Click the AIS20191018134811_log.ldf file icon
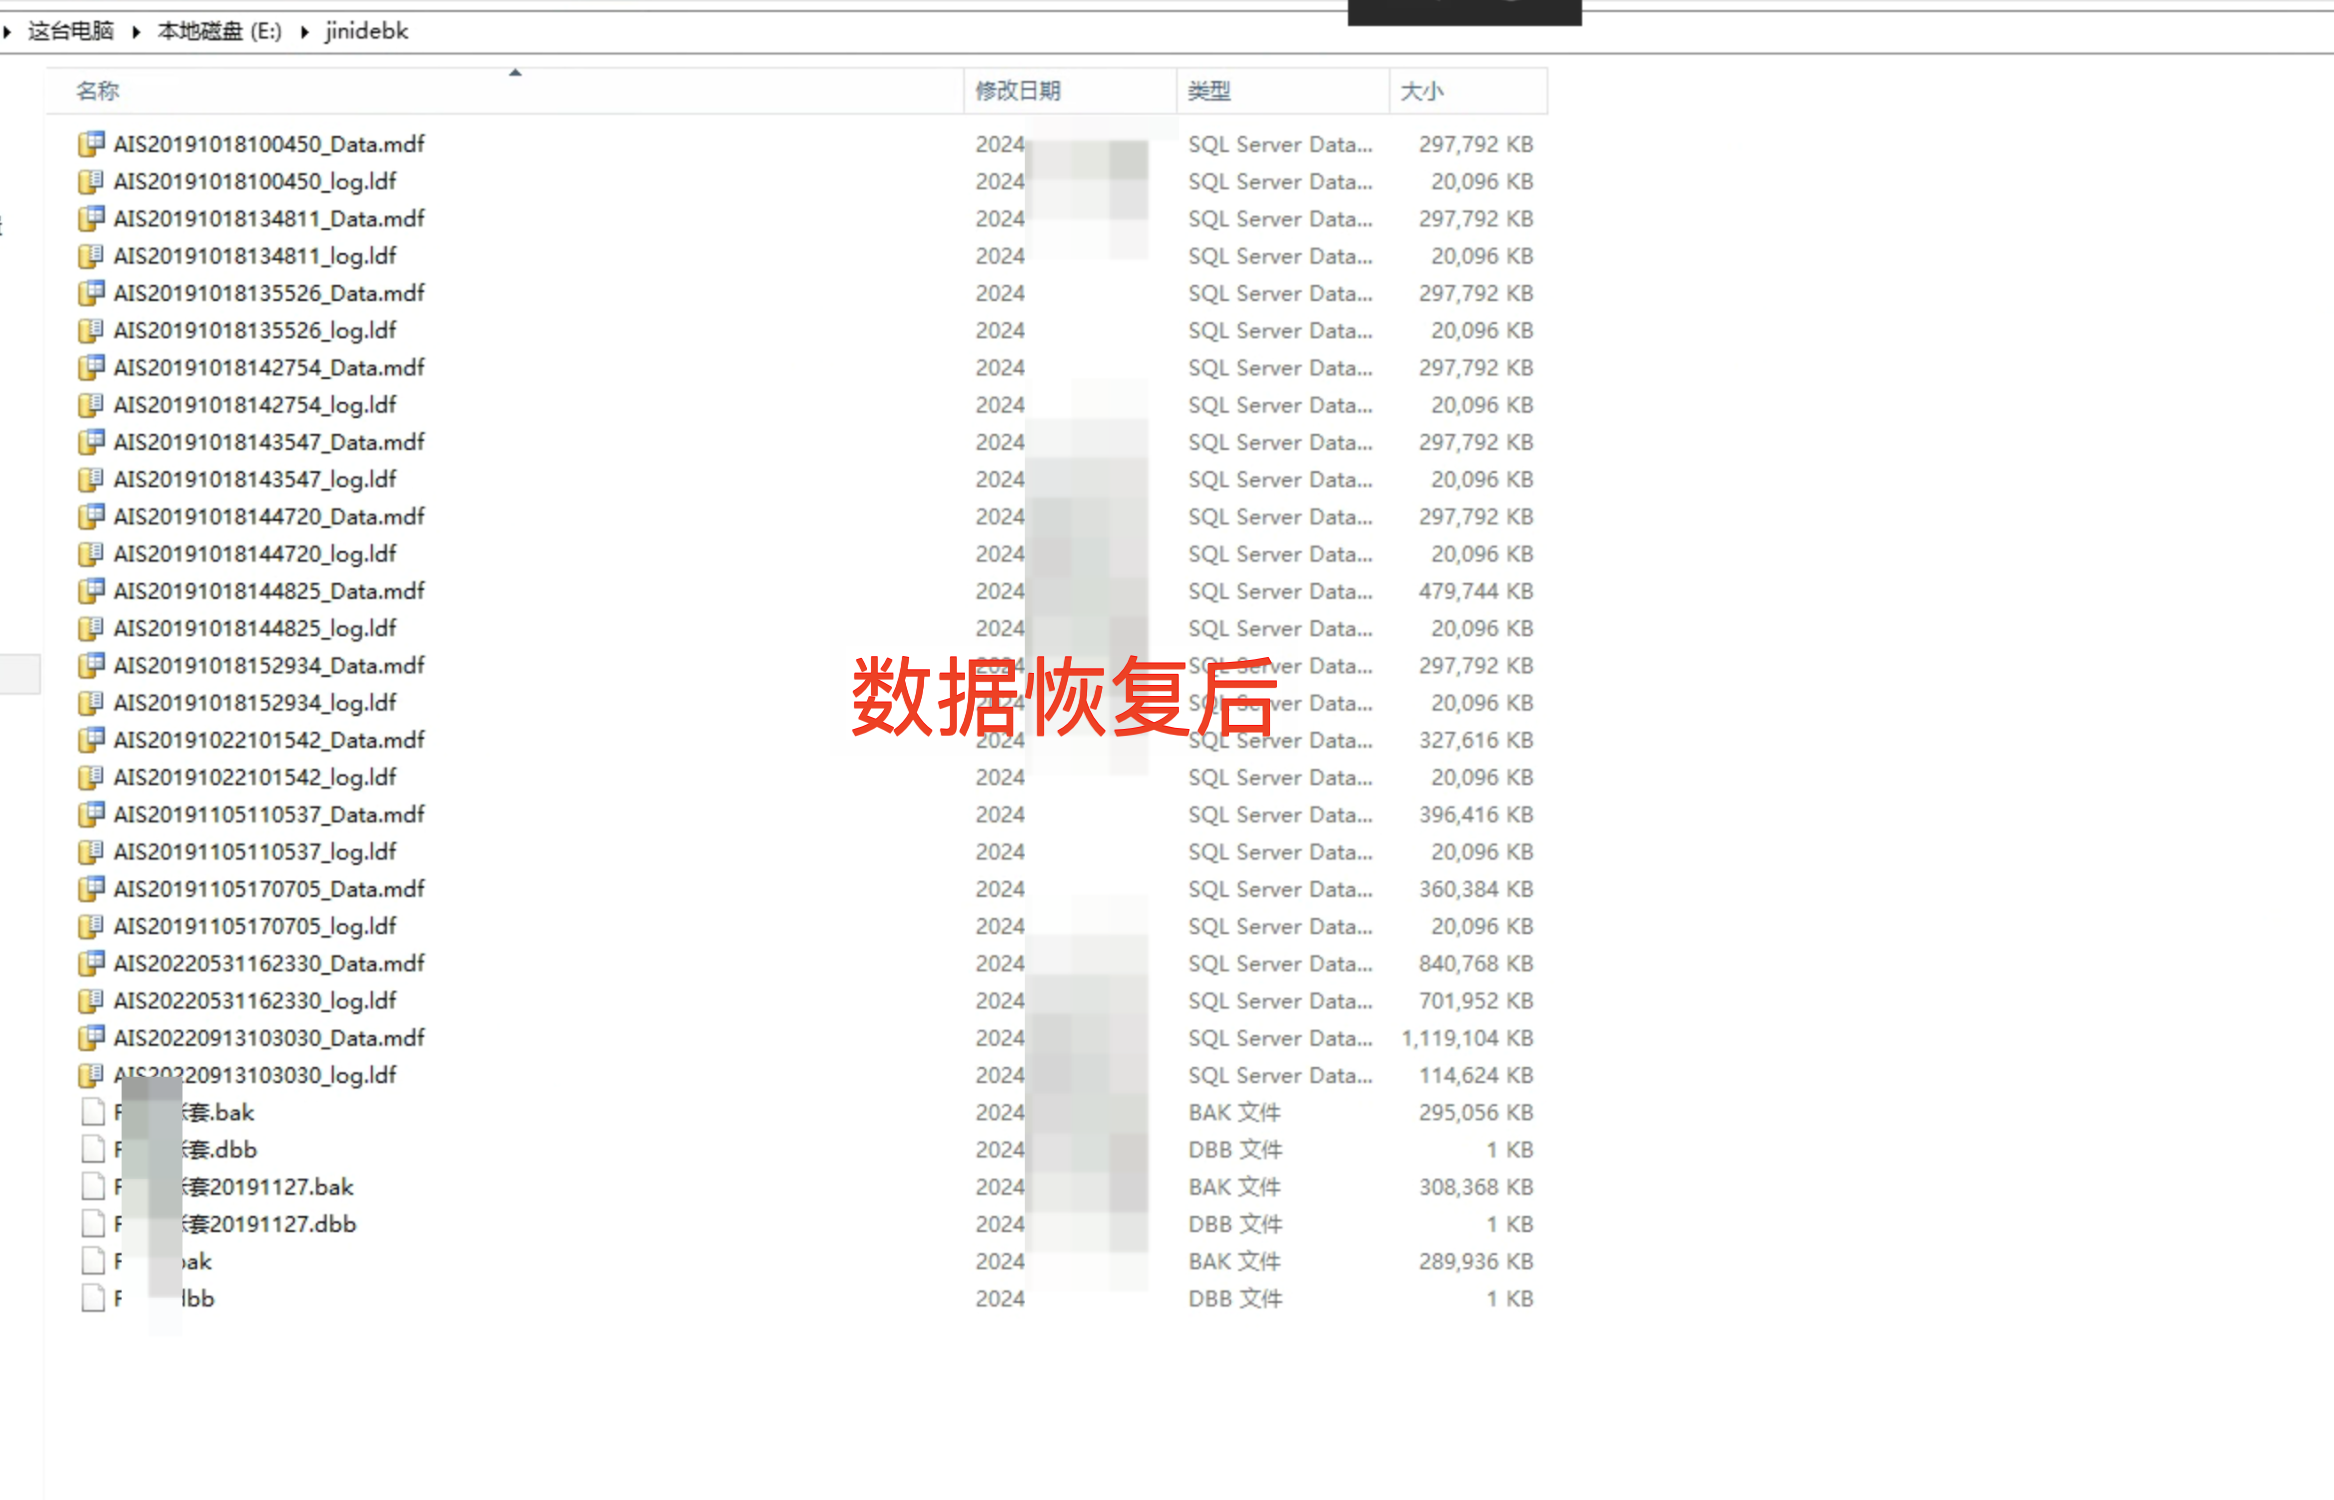 [91, 256]
